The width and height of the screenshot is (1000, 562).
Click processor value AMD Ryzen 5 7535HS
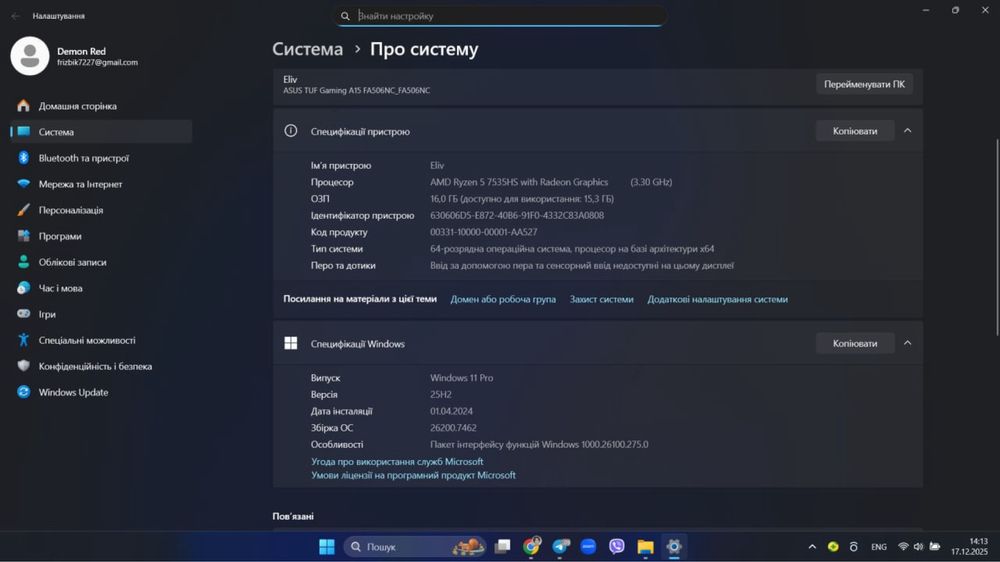(x=518, y=182)
